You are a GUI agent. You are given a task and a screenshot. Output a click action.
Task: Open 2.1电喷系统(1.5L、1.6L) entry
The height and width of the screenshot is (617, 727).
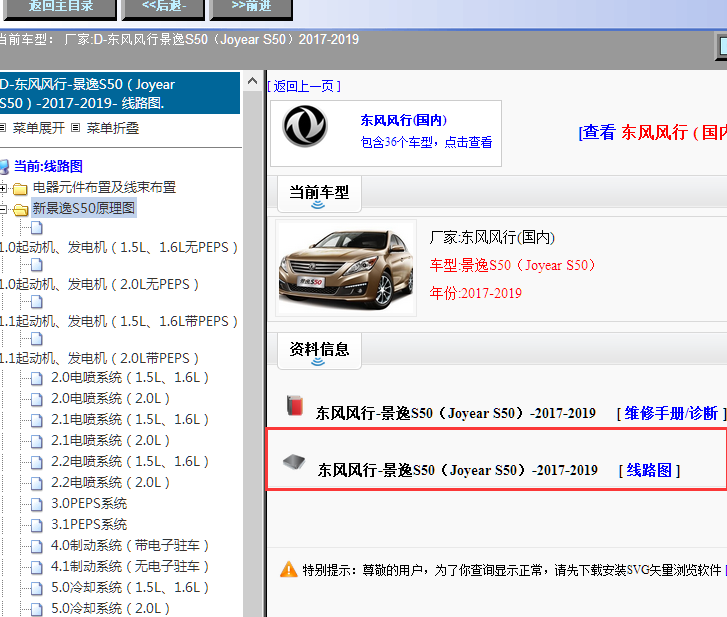tap(130, 420)
